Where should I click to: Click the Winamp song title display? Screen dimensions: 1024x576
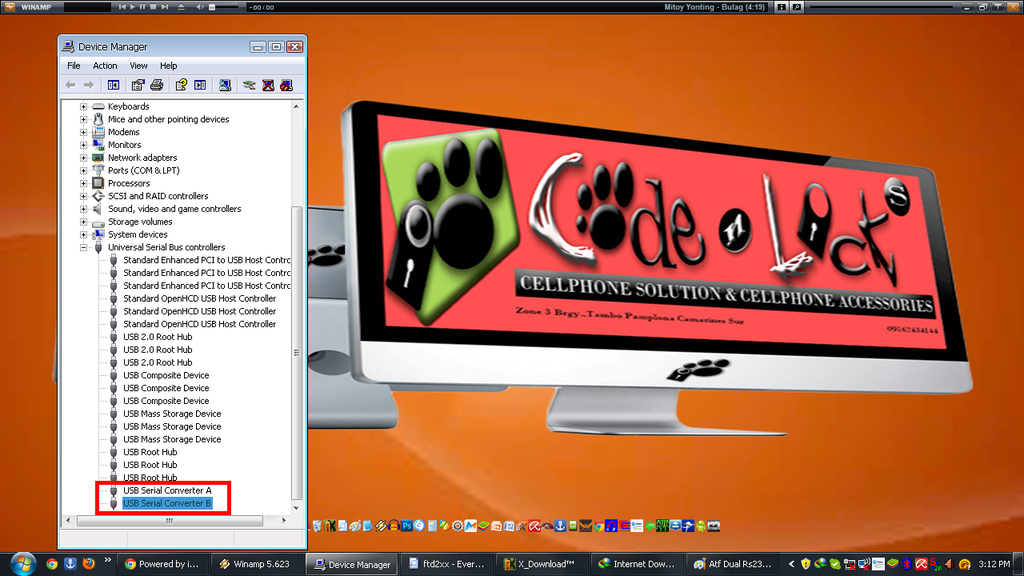pyautogui.click(x=714, y=7)
